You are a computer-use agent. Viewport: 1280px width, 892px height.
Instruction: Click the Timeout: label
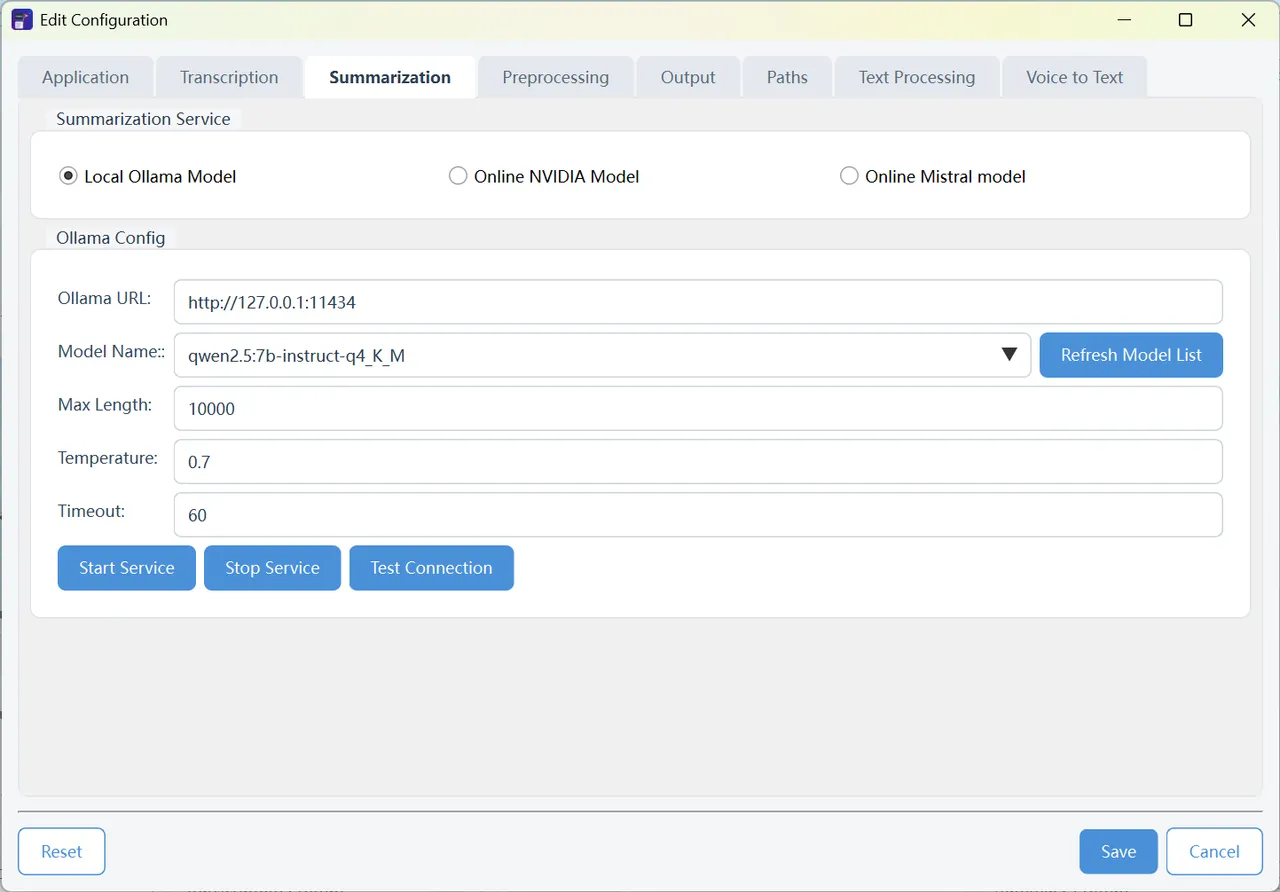91,510
